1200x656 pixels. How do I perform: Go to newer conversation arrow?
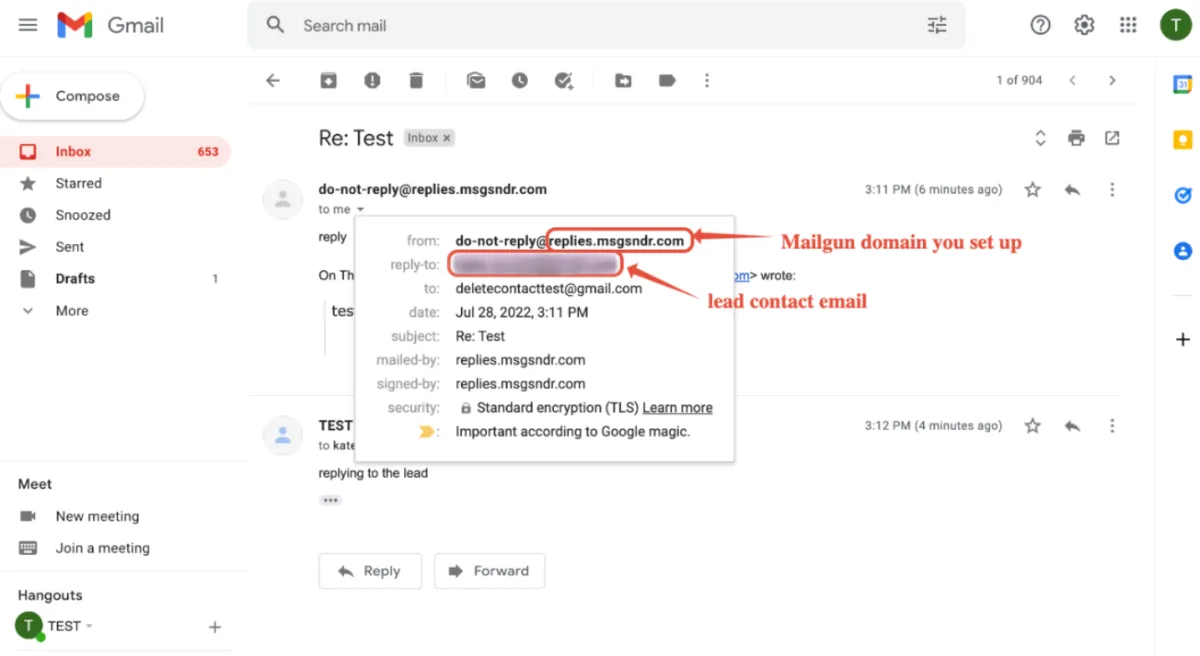click(1072, 81)
